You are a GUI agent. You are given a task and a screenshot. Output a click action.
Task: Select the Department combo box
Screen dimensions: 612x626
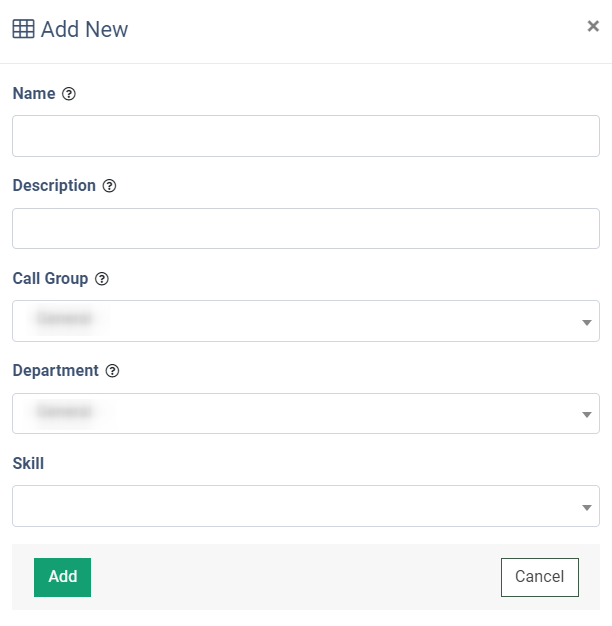click(x=306, y=414)
